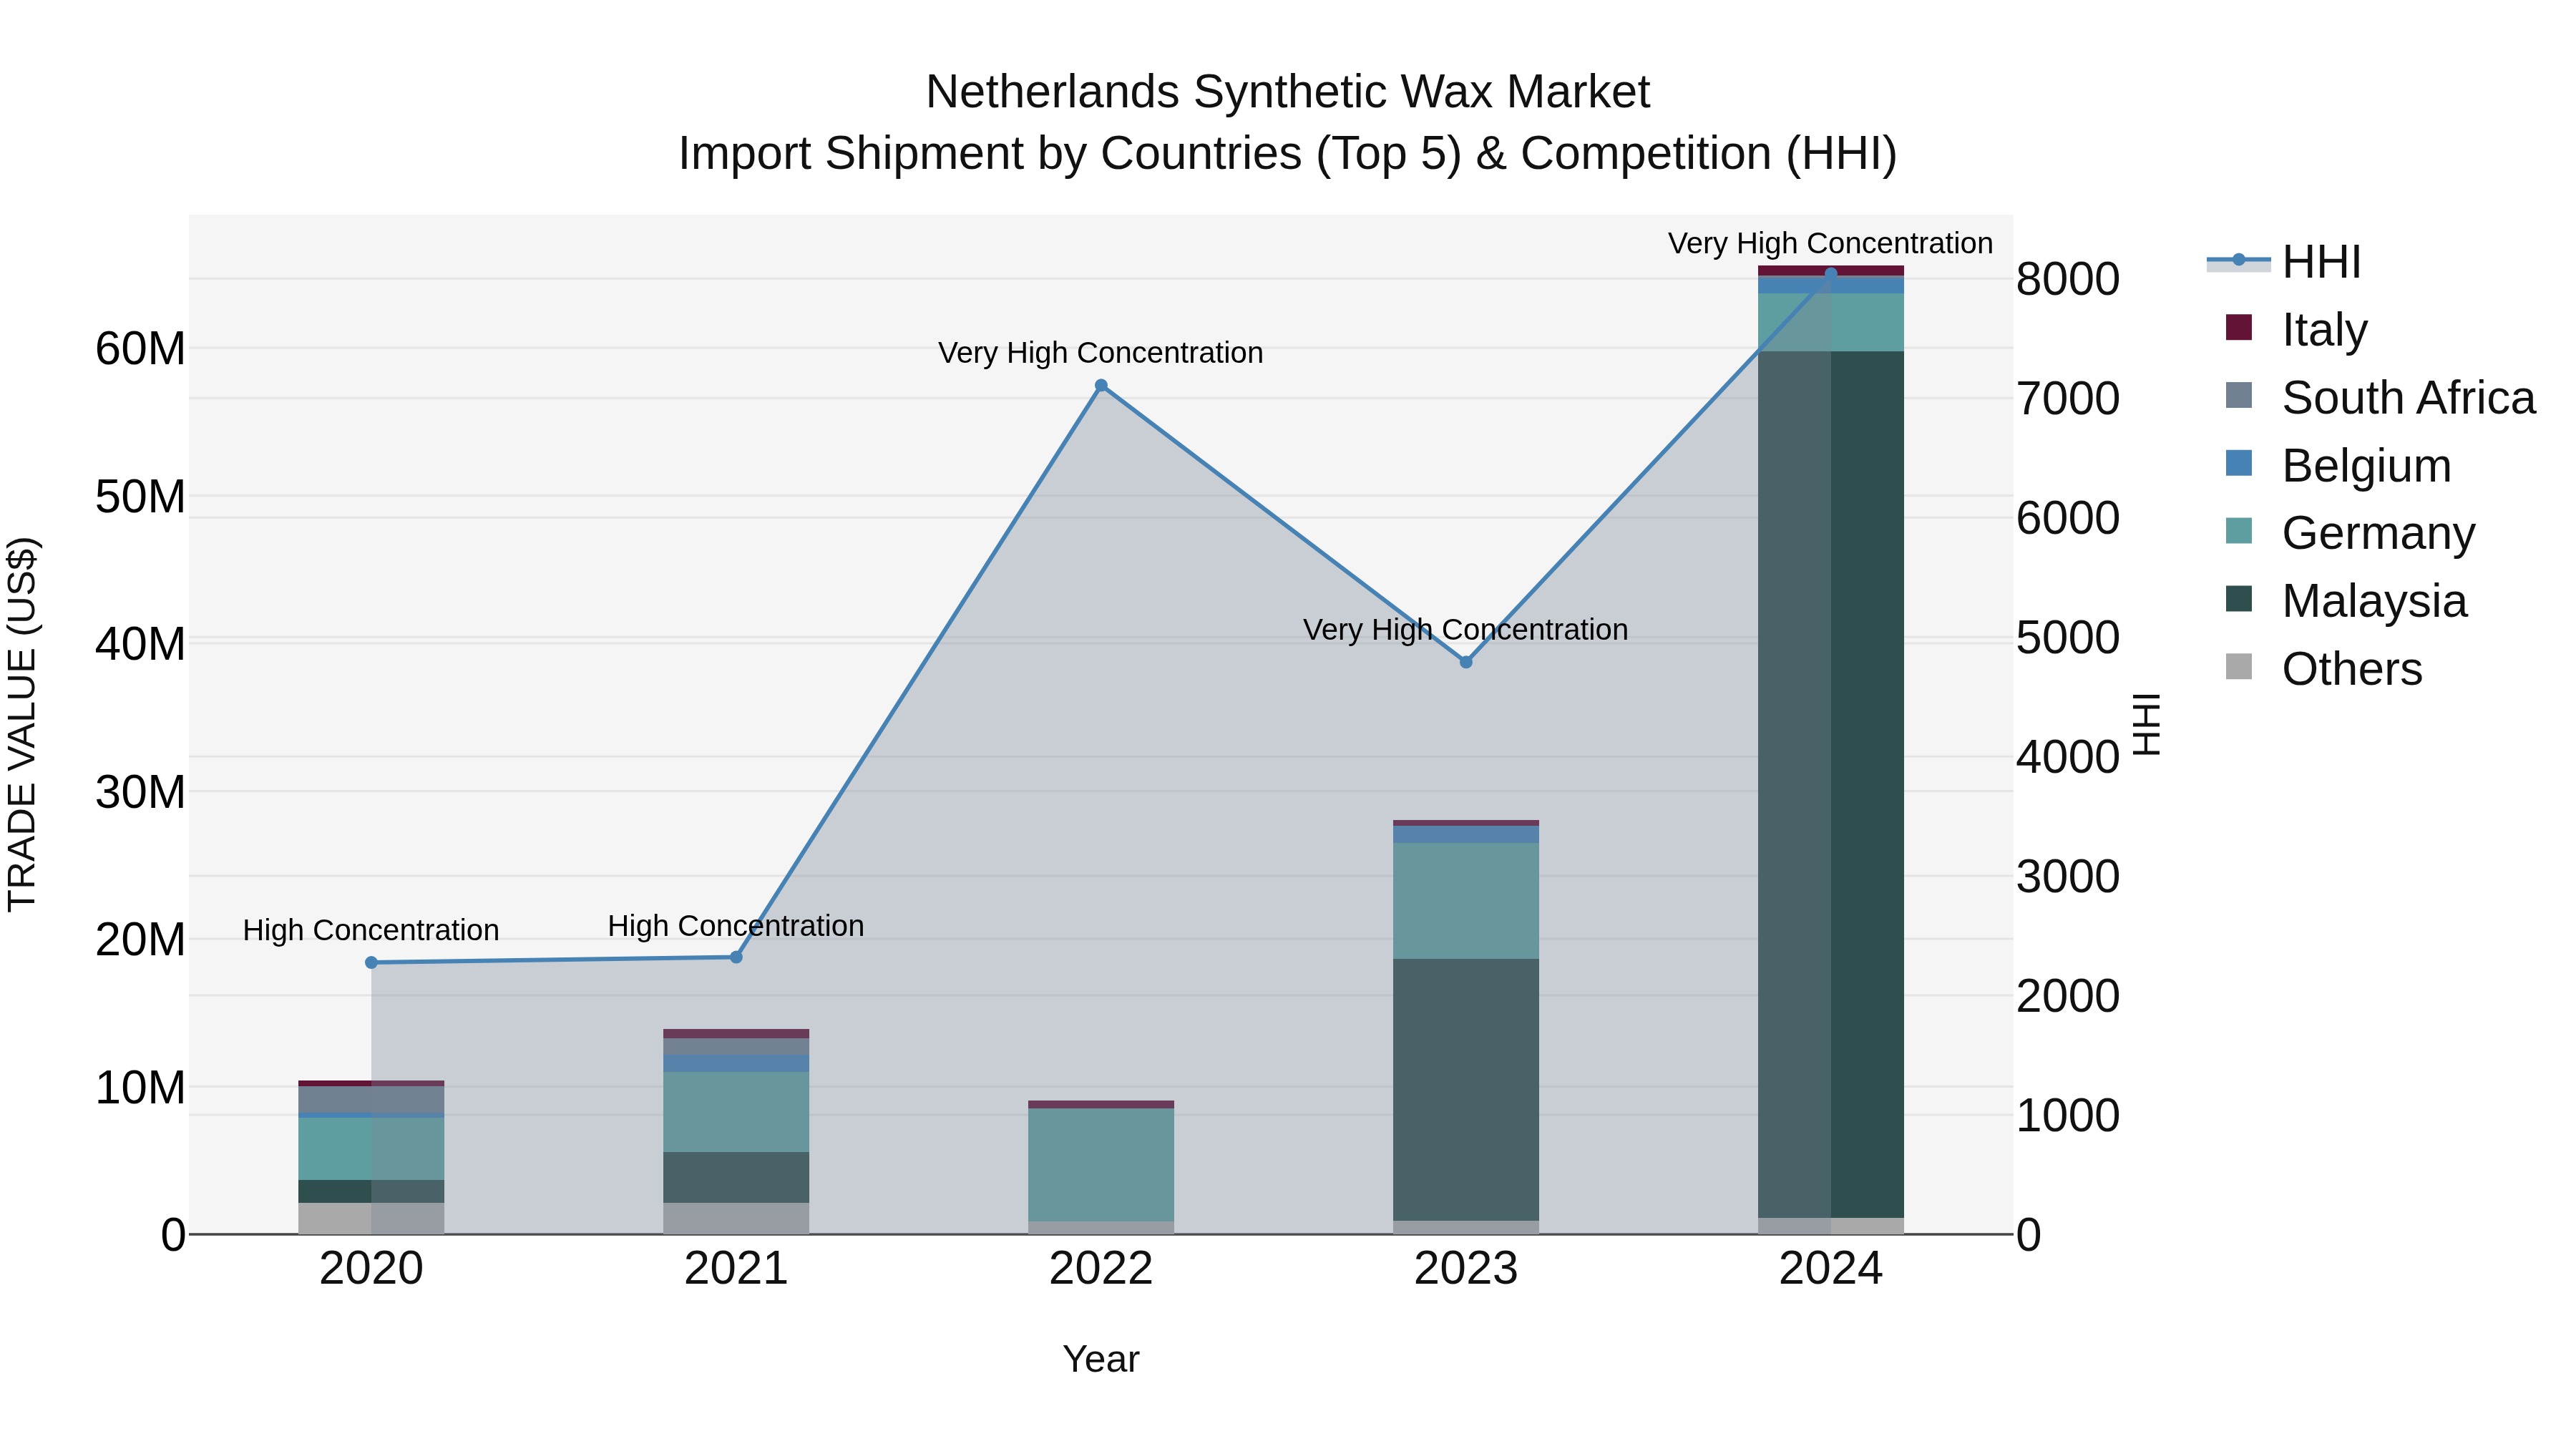Viewport: 2576px width, 1449px height.
Task: Click the Belgium blue legend swatch
Action: (2239, 463)
